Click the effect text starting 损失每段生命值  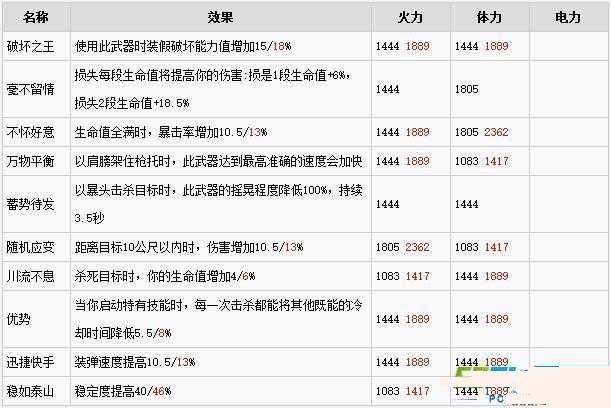[212, 89]
